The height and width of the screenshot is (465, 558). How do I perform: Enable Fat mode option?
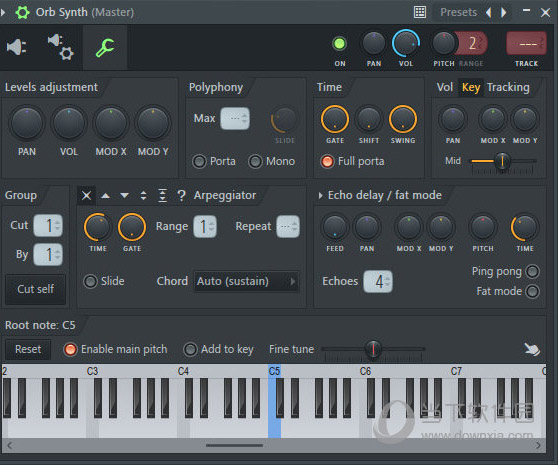[532, 291]
